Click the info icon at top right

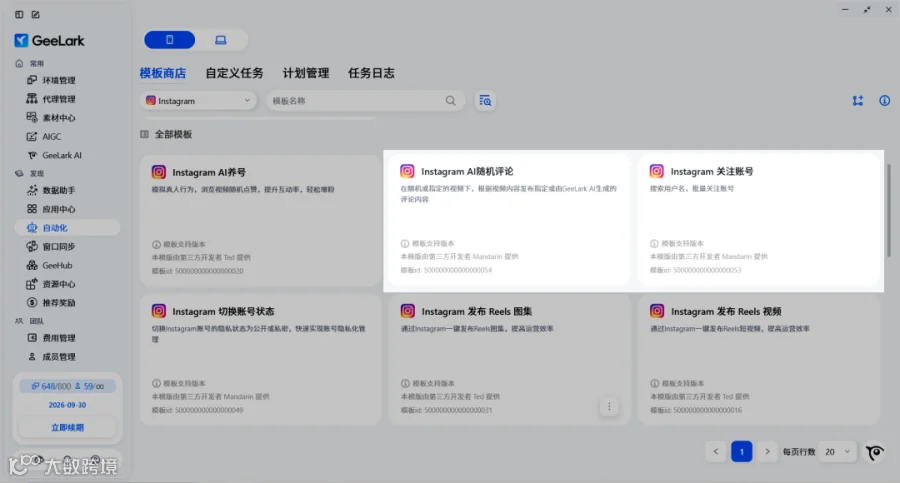click(x=885, y=101)
